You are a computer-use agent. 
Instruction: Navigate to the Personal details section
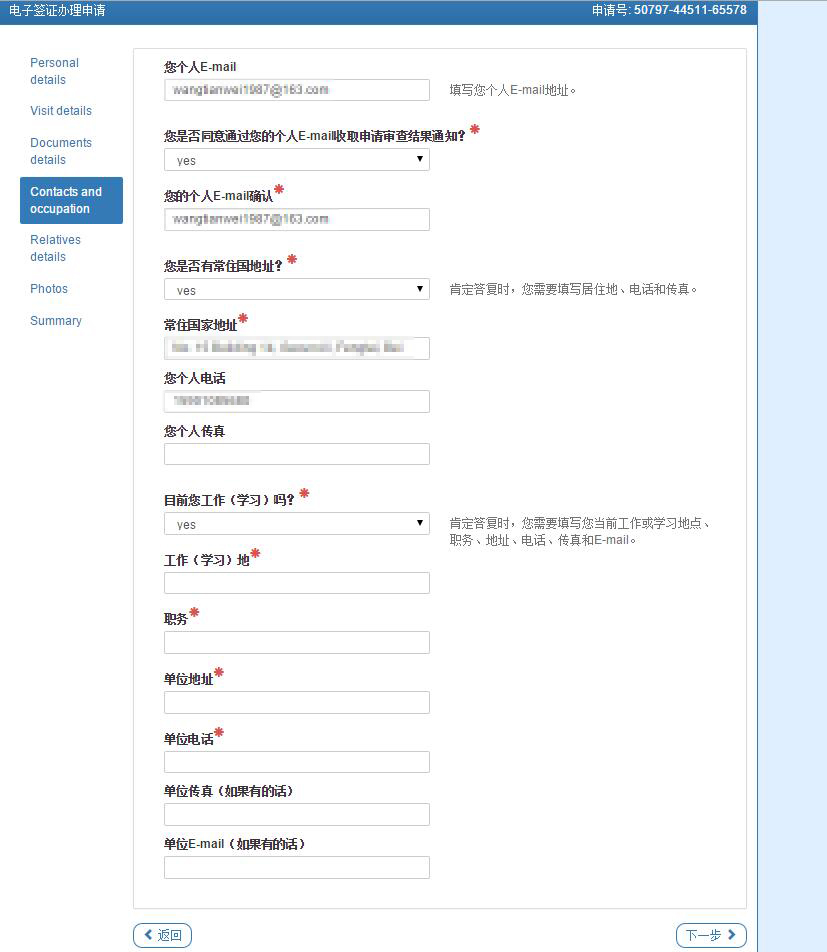coord(54,71)
